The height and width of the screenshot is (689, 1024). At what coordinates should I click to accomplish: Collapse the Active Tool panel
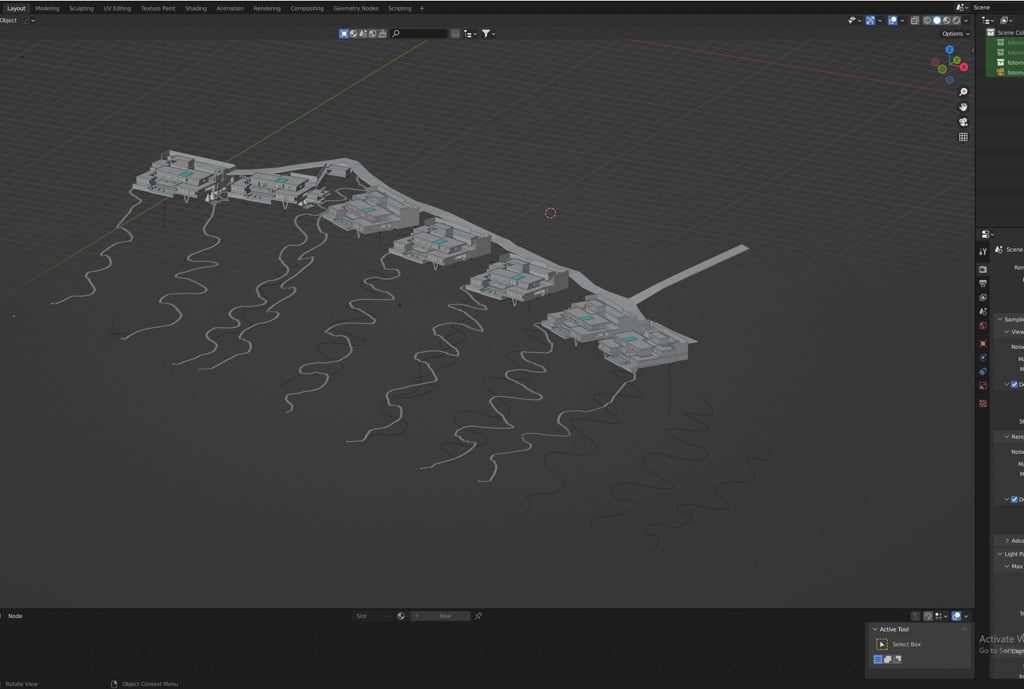click(x=875, y=629)
